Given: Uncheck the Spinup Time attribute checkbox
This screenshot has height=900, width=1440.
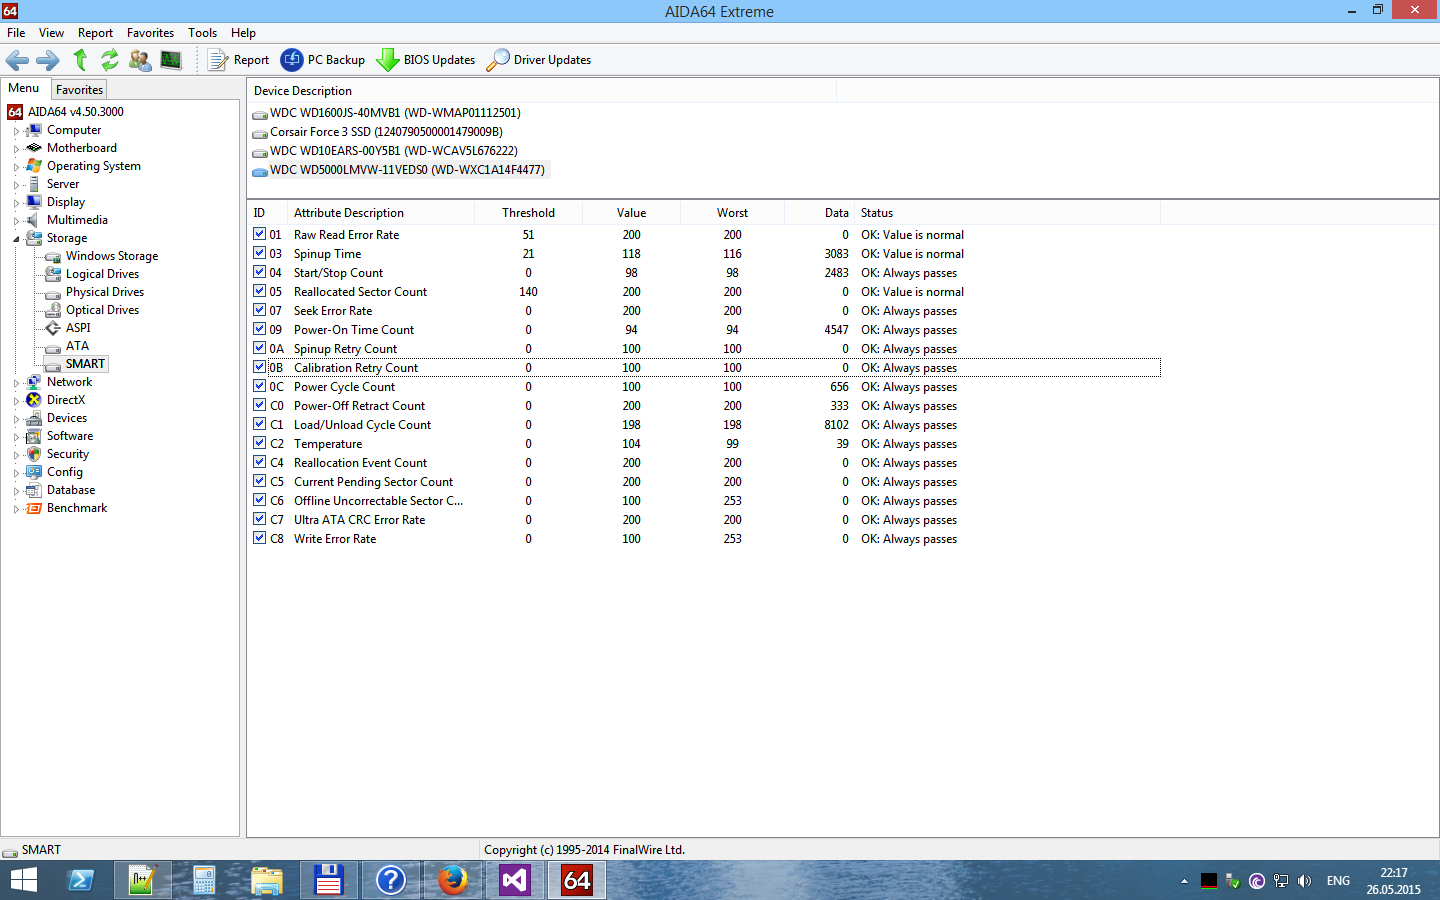Looking at the screenshot, I should [x=259, y=253].
